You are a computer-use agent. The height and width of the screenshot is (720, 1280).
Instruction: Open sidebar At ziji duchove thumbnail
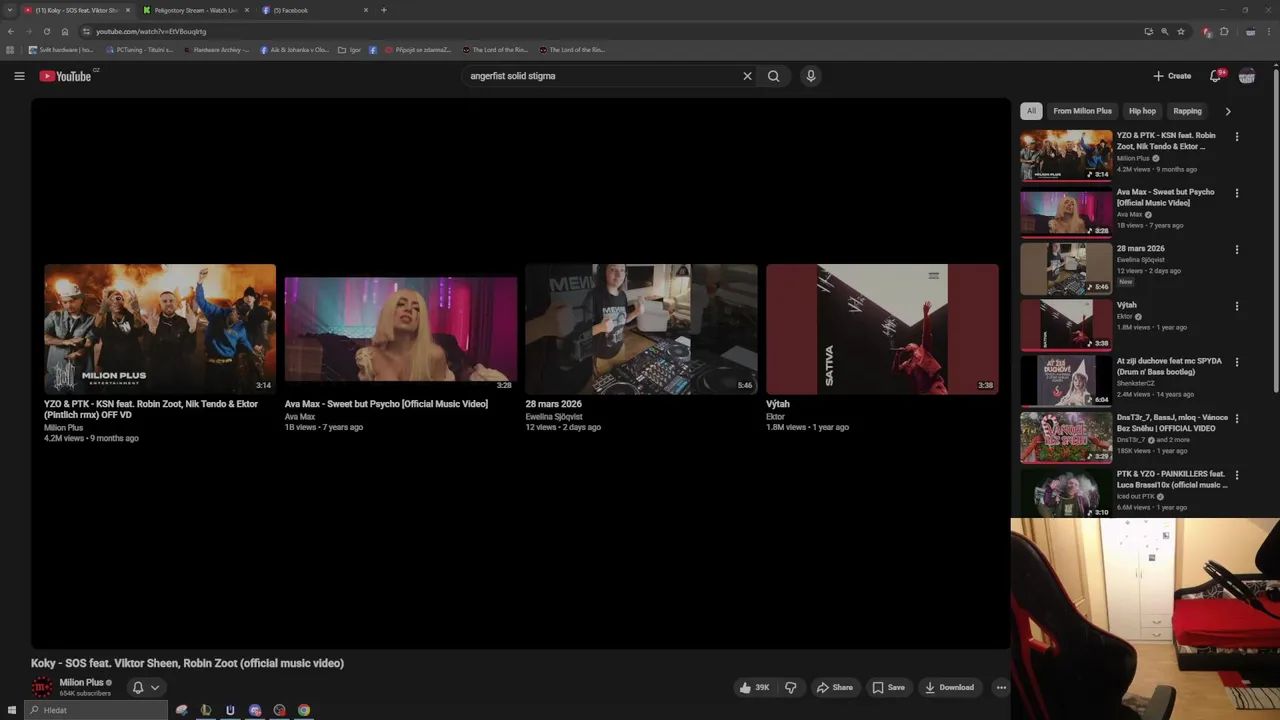[1066, 381]
